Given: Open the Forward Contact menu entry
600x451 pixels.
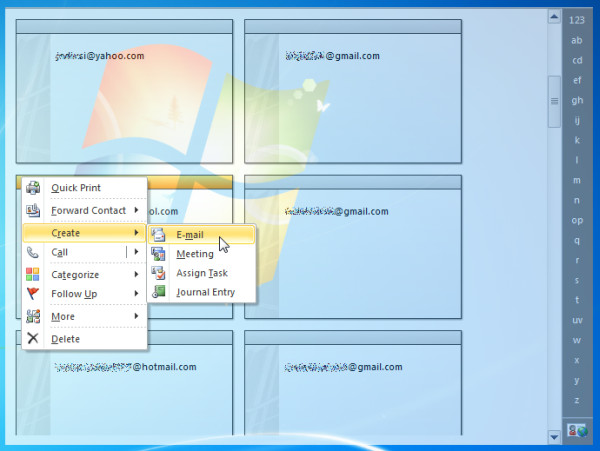Looking at the screenshot, I should pyautogui.click(x=85, y=210).
